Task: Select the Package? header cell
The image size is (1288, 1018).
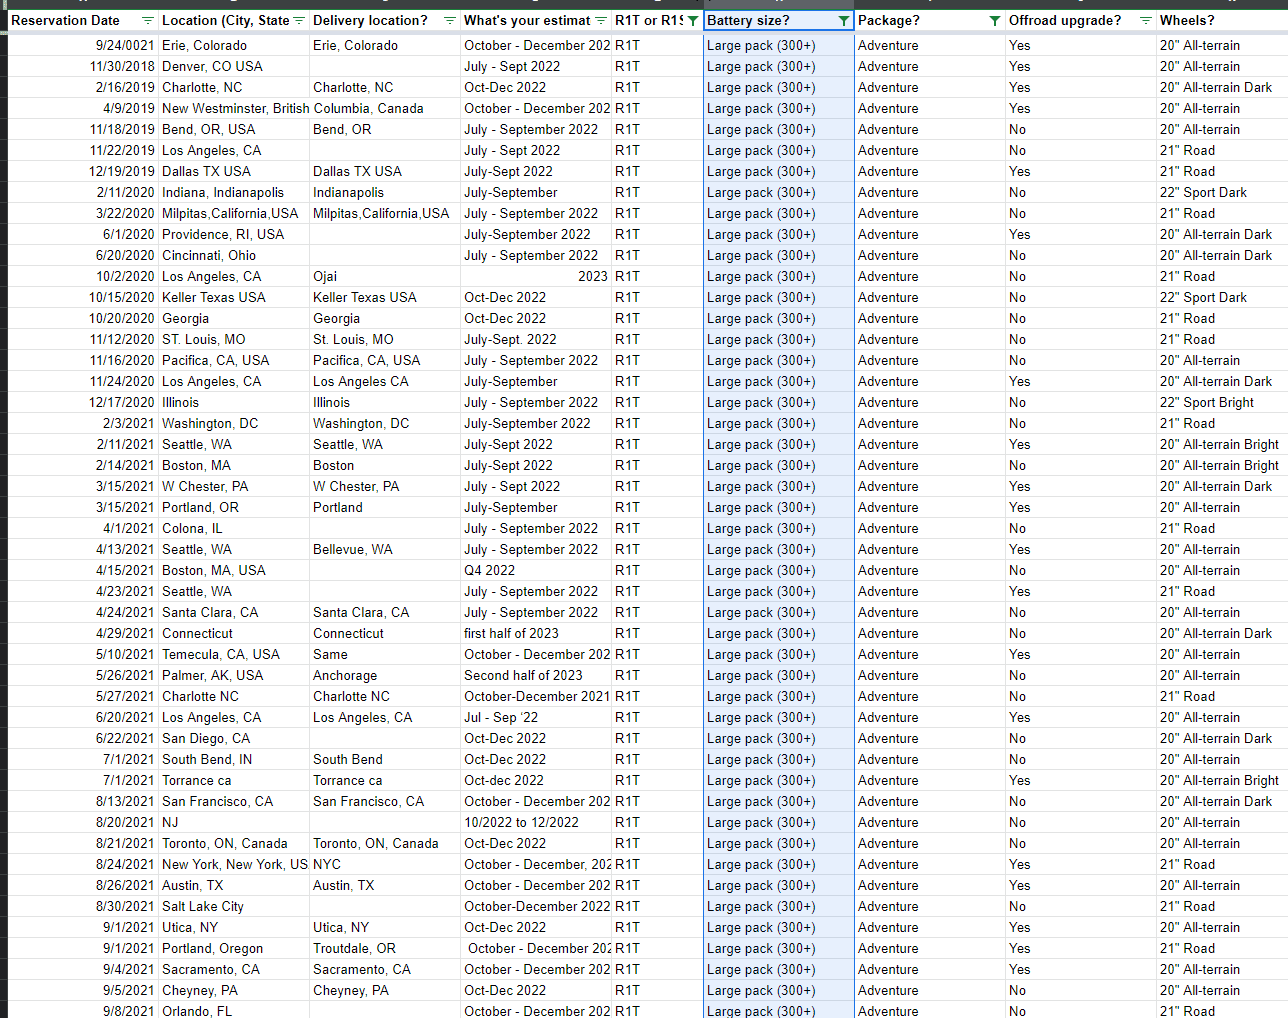Action: point(930,21)
